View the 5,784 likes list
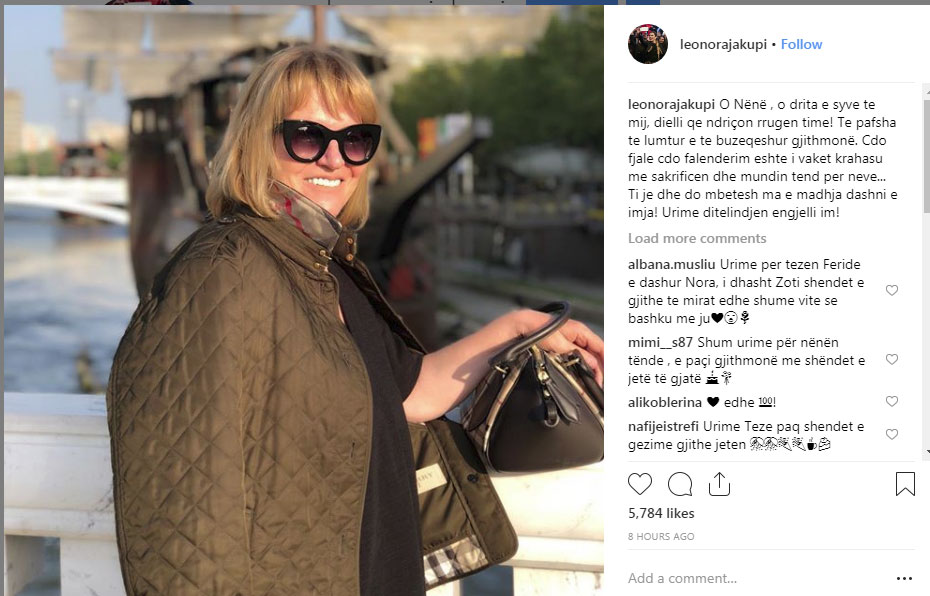930x596 pixels. click(x=661, y=514)
